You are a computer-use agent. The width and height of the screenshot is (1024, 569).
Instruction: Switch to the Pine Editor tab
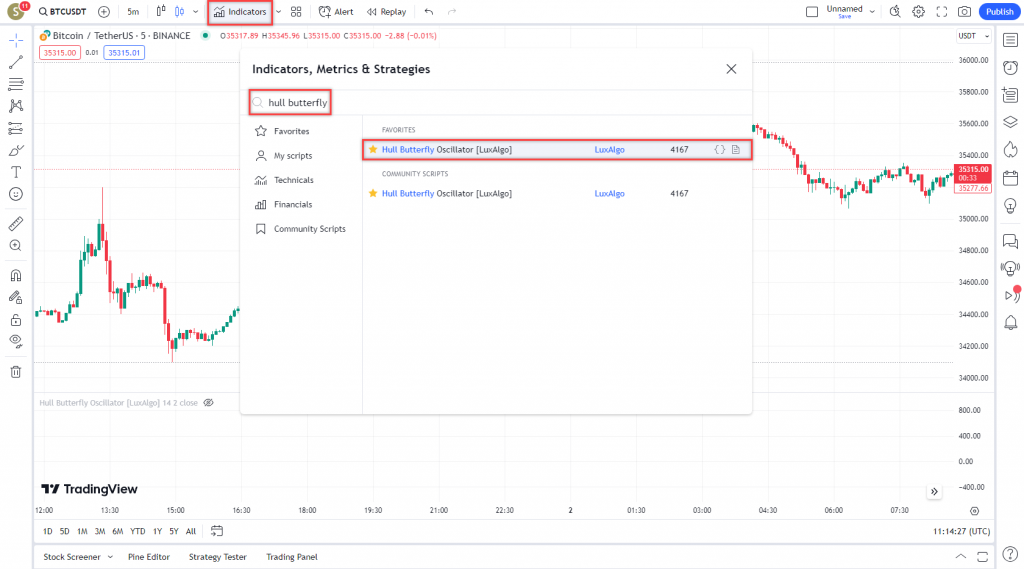point(149,557)
